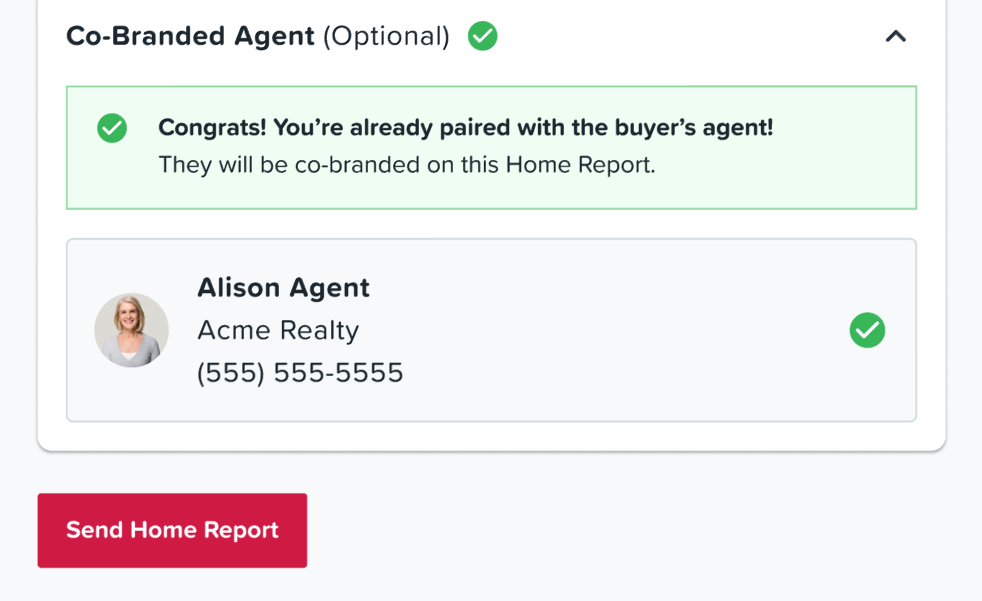This screenshot has width=982, height=601.
Task: Click green checkmark beside Co-Branded Agent heading
Action: pyautogui.click(x=482, y=36)
